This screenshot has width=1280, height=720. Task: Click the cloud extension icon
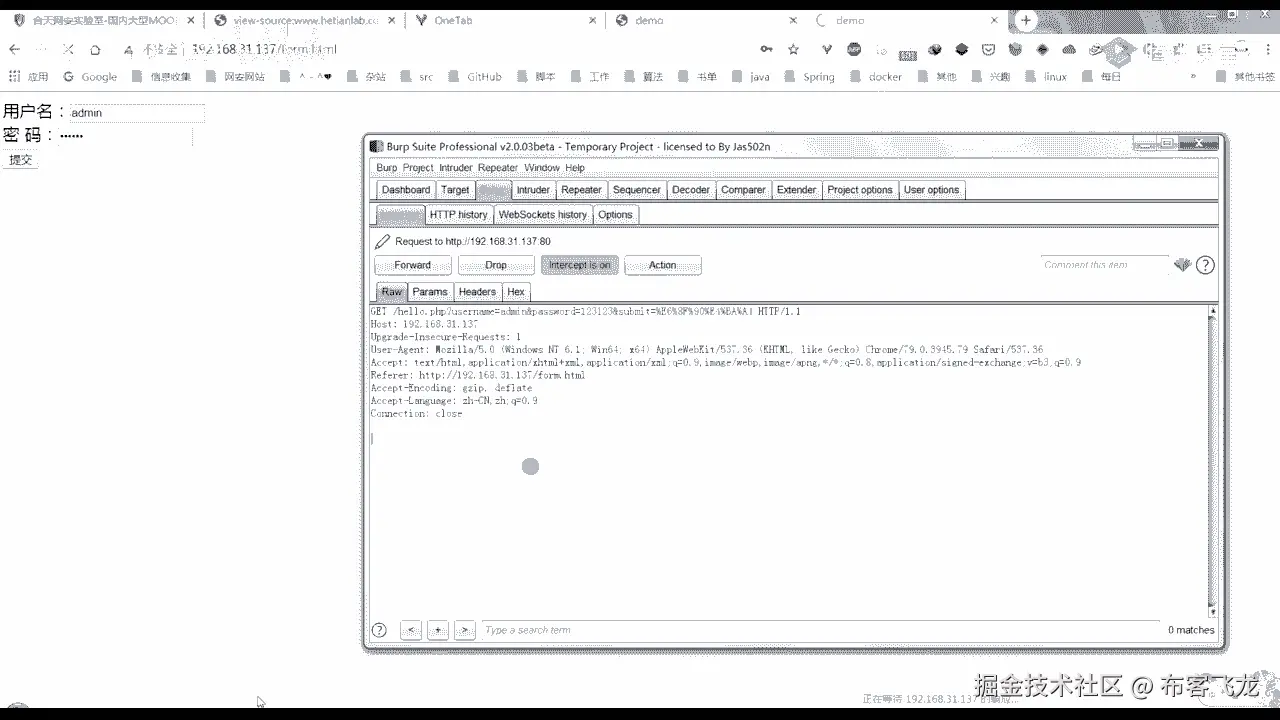click(1069, 49)
